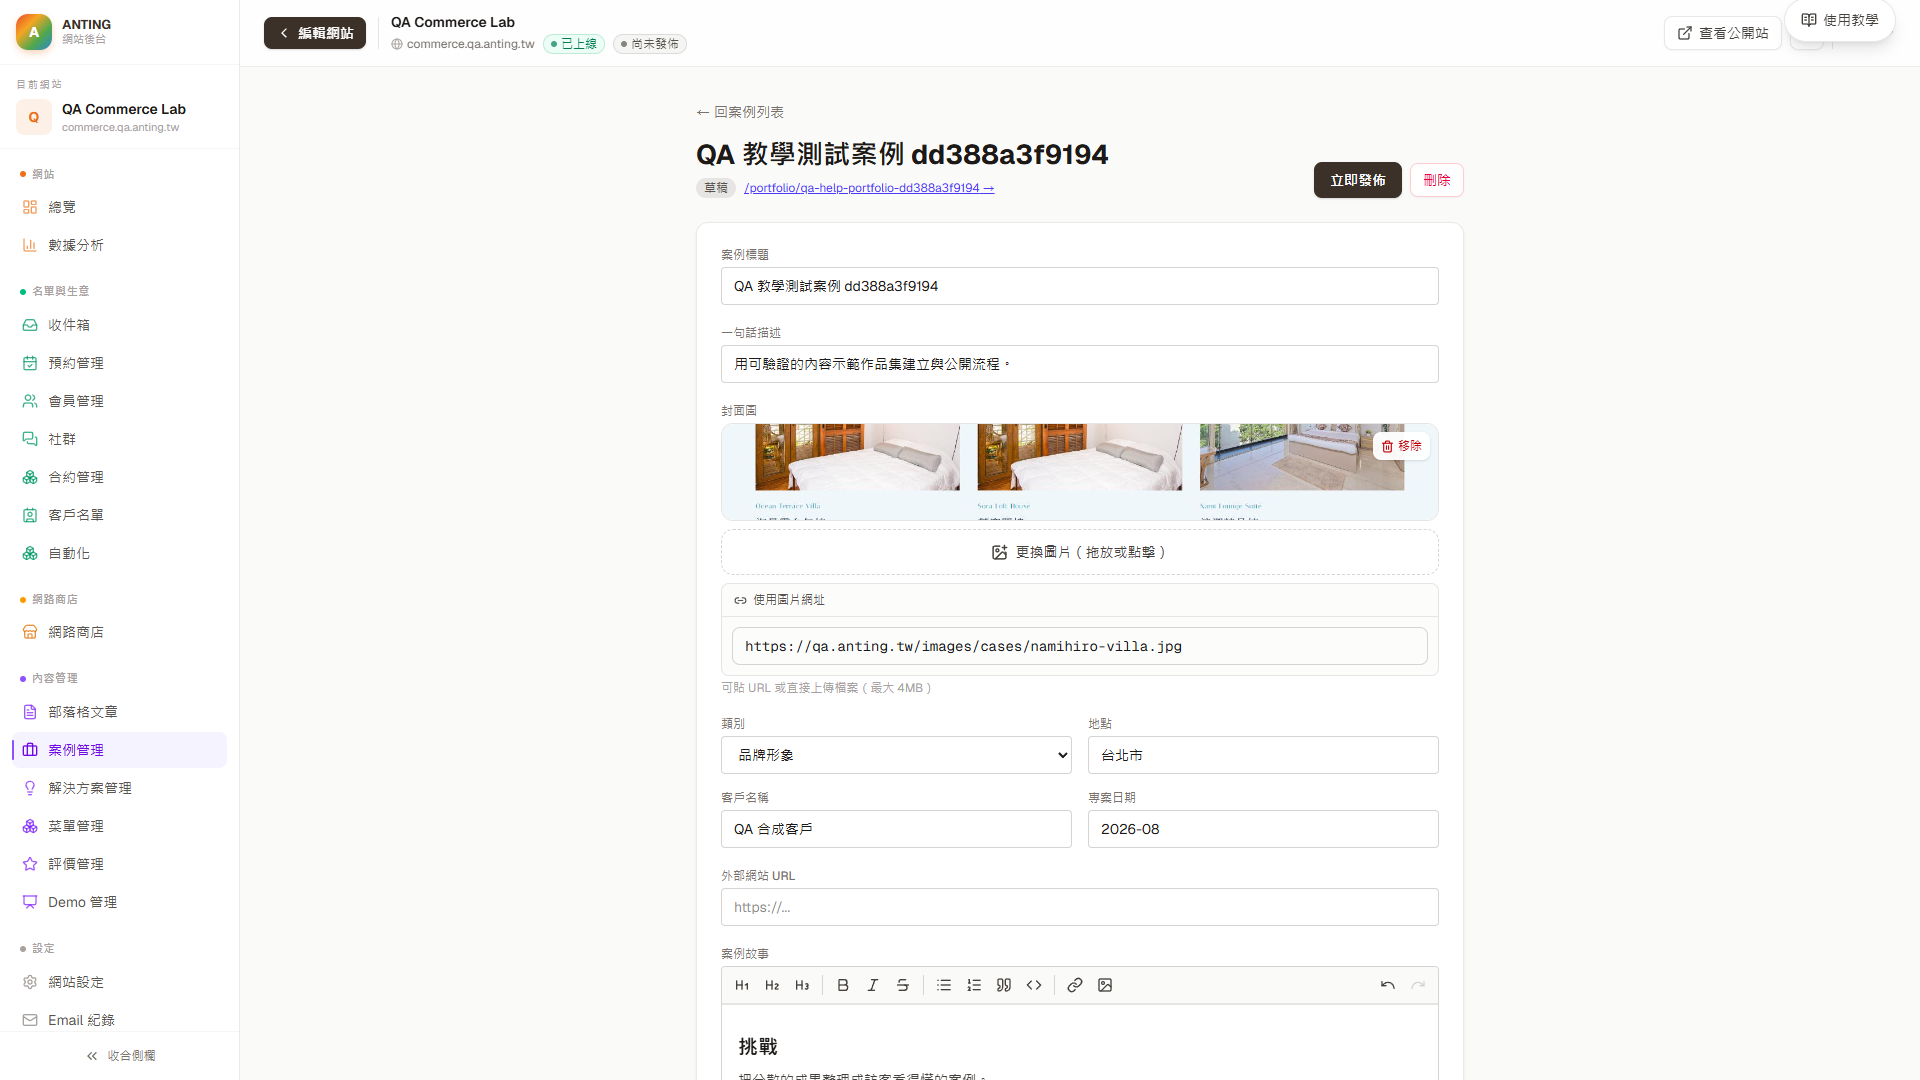The height and width of the screenshot is (1080, 1920).
Task: Open 預約管理 in sidebar
Action: (120, 363)
